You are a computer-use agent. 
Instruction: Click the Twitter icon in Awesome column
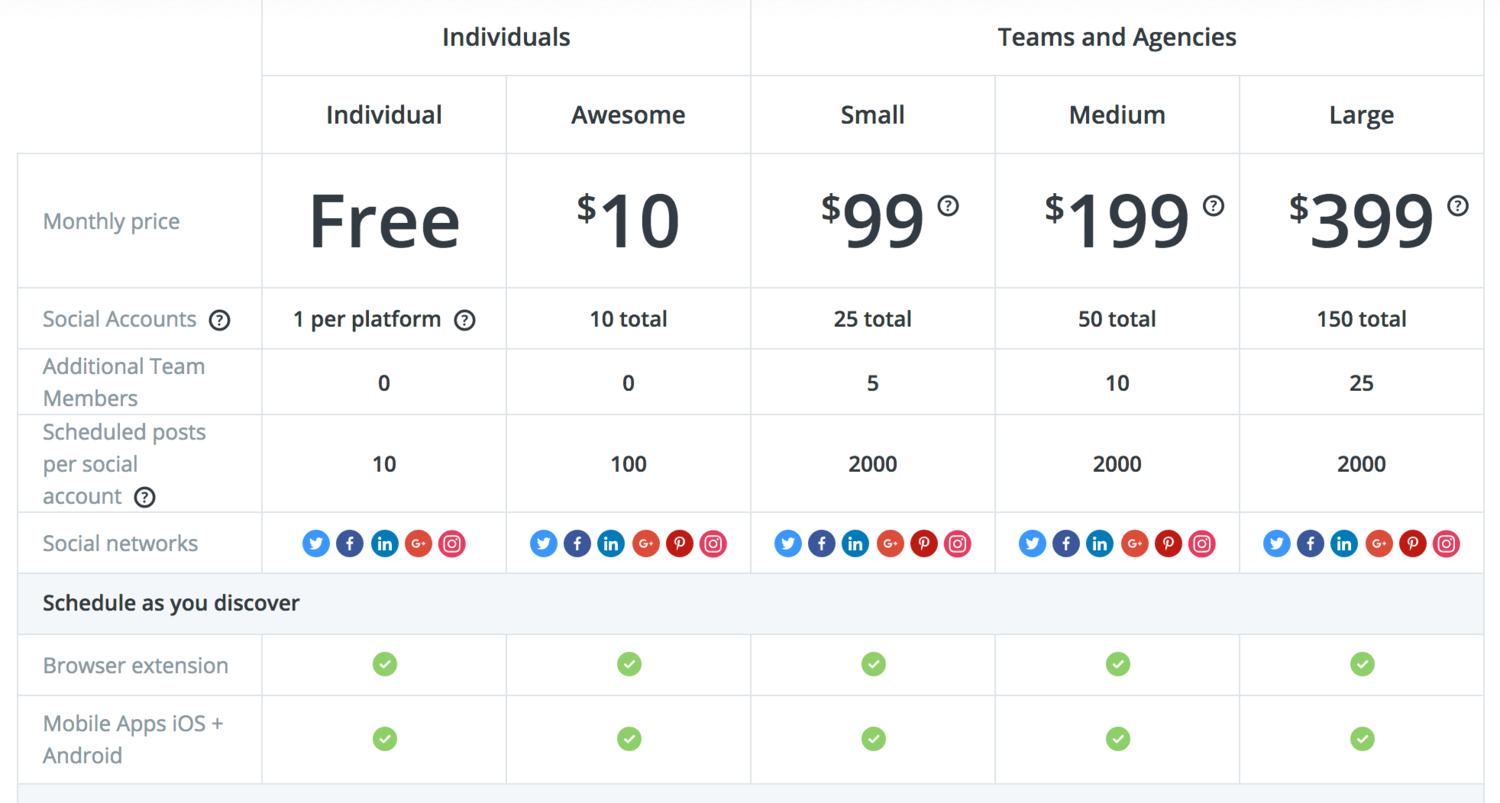[x=543, y=544]
